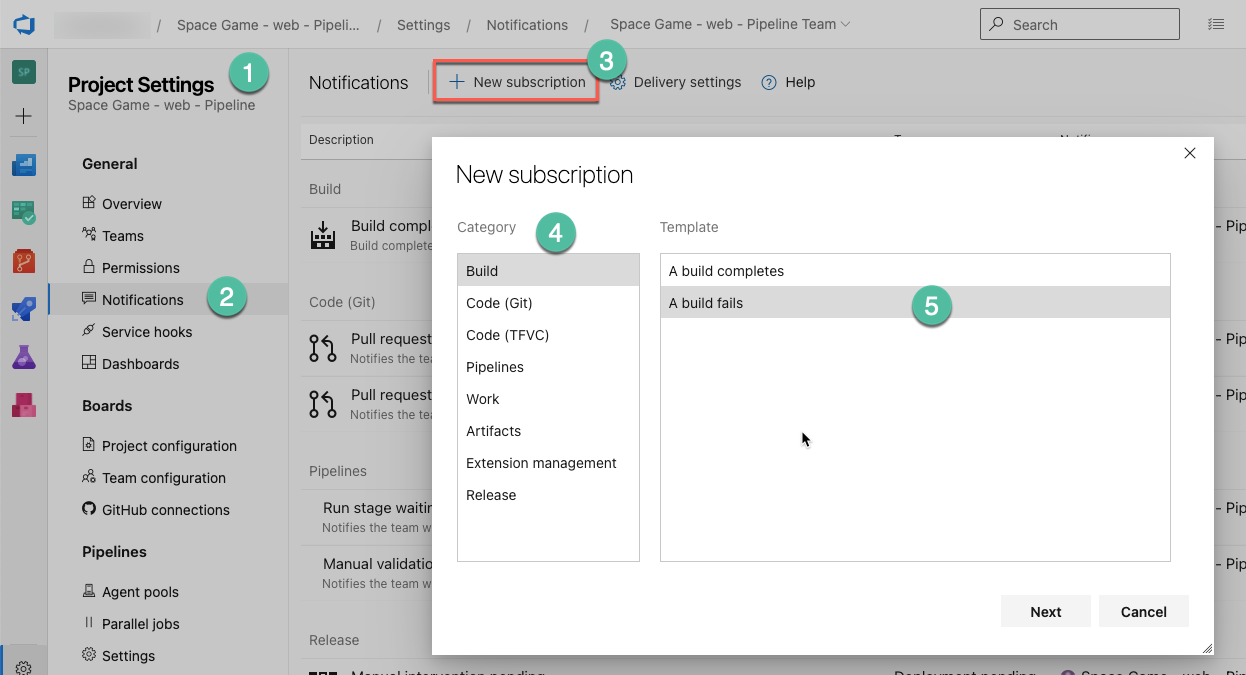Open the Repos icon in left rail

pos(24,262)
